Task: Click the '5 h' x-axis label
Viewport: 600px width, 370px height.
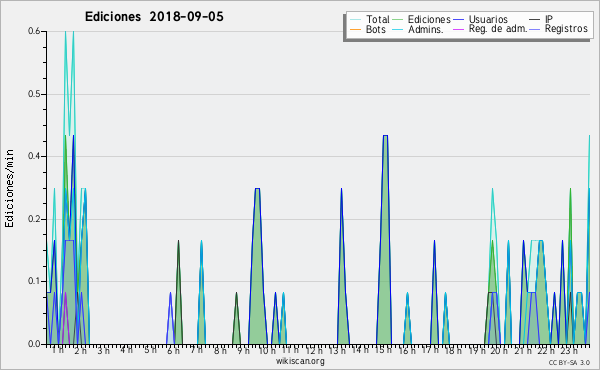Action: [x=150, y=350]
